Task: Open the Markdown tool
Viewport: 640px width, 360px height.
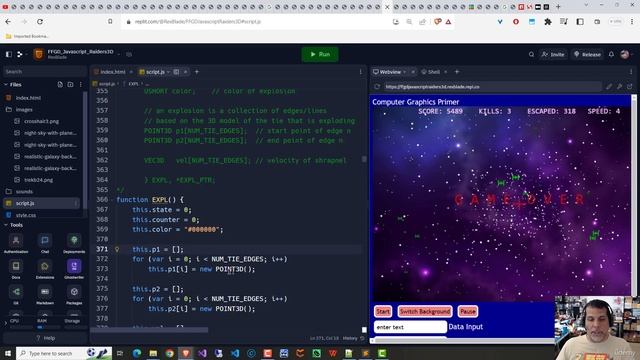Action: click(x=45, y=295)
